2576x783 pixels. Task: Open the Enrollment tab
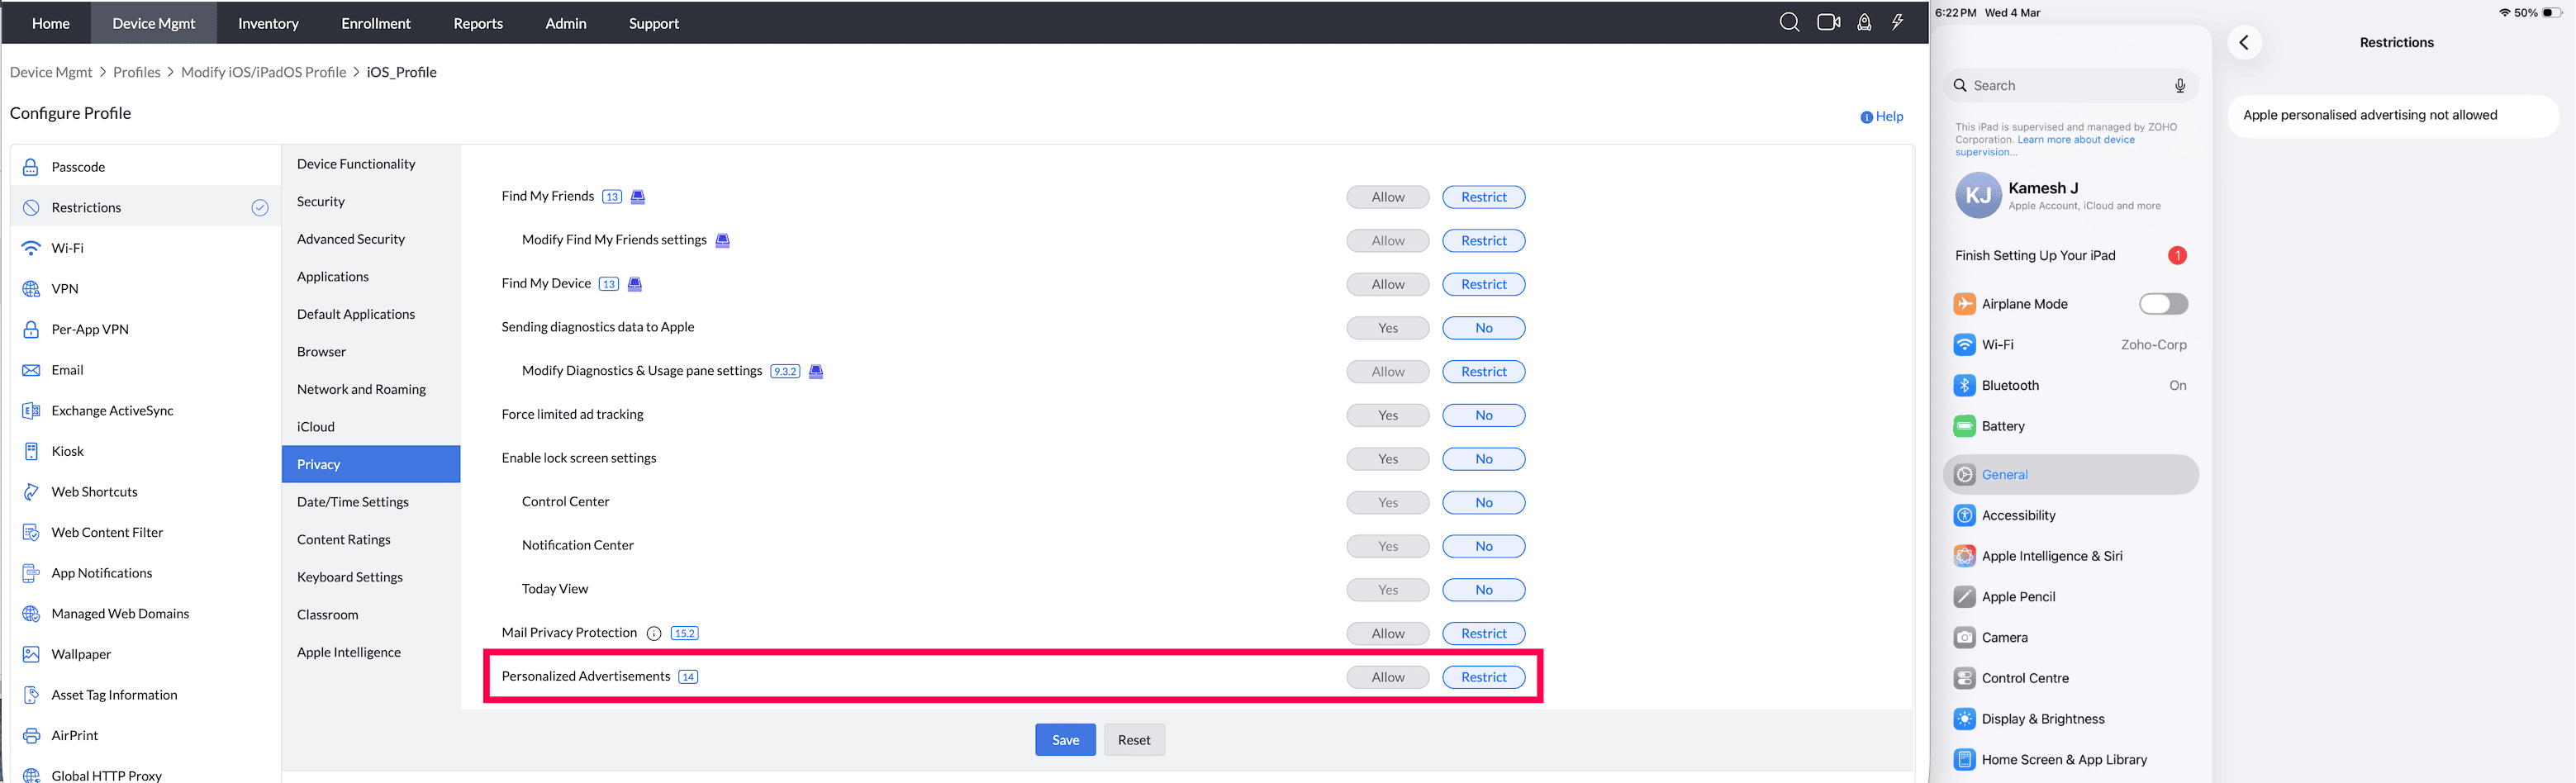pyautogui.click(x=376, y=23)
